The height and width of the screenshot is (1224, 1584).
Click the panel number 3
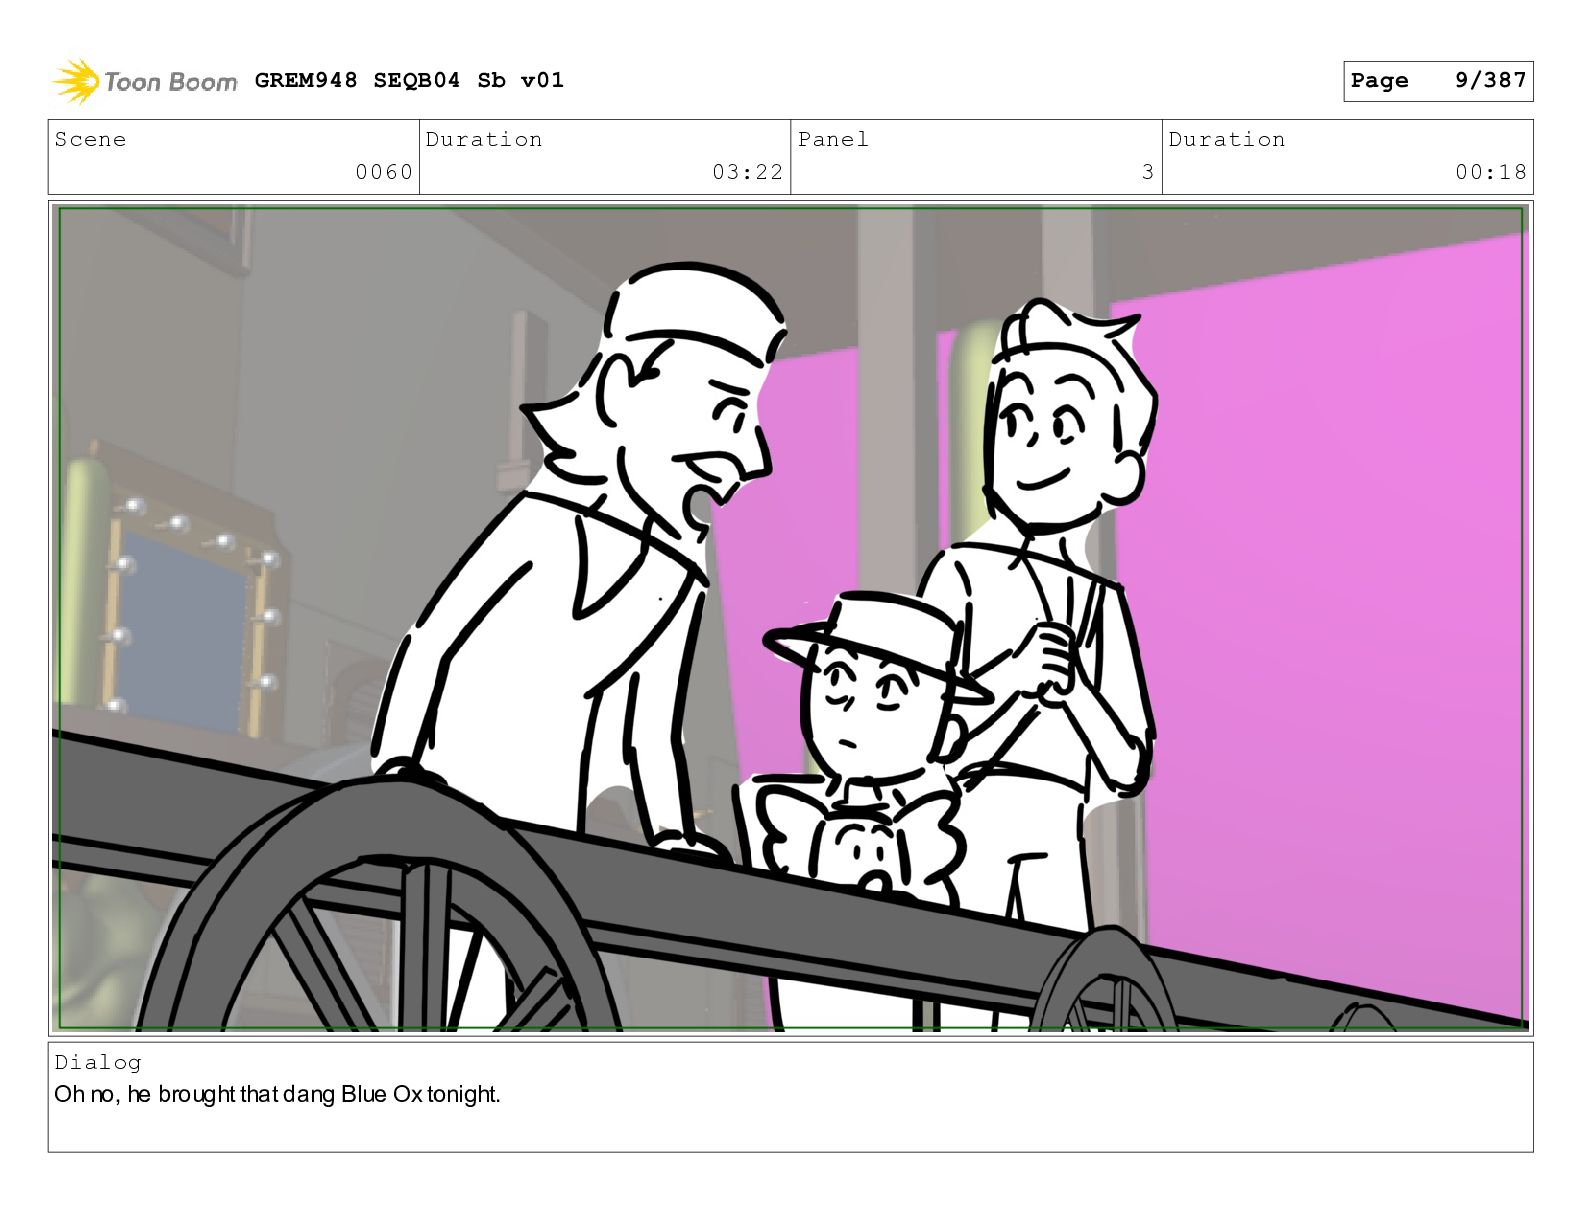coord(1148,172)
